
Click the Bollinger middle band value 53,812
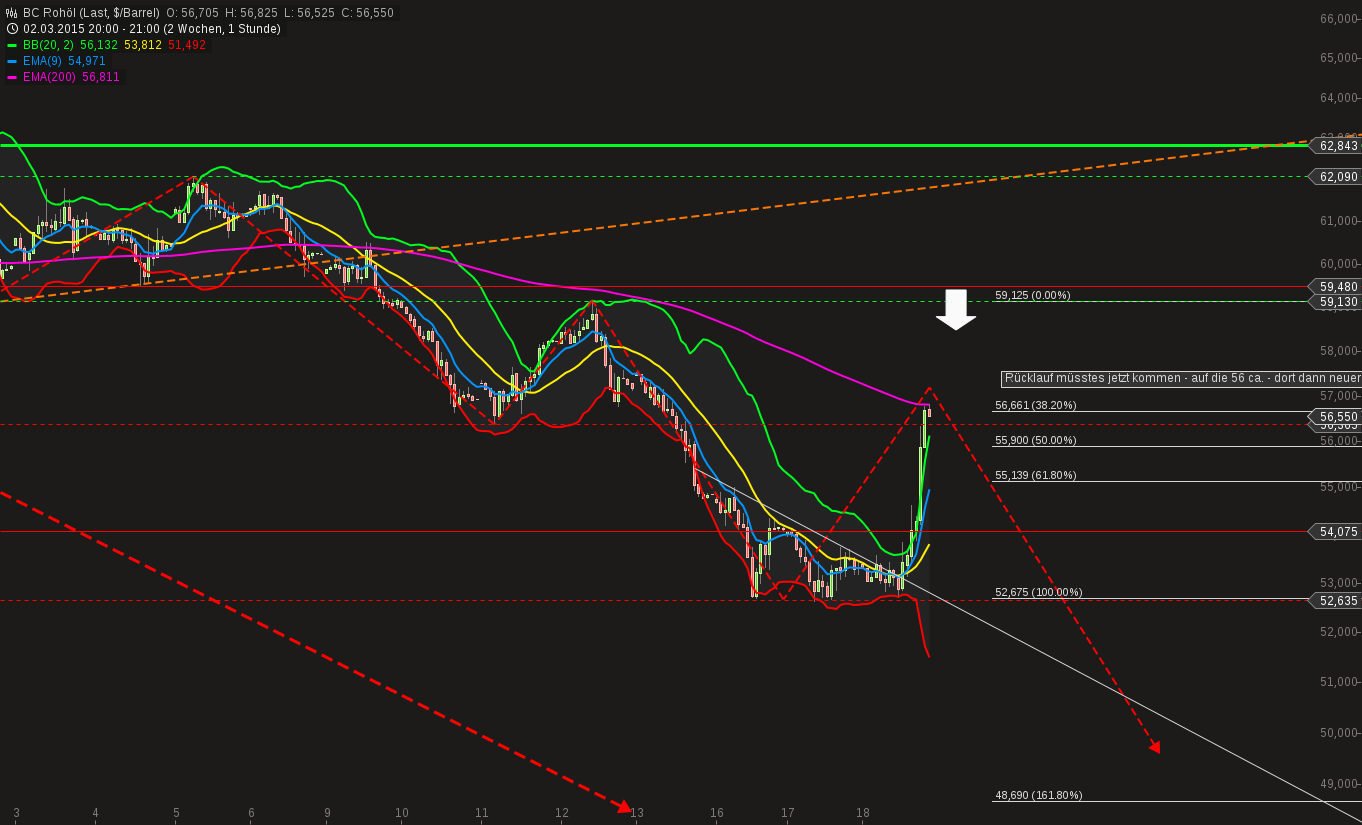[143, 45]
